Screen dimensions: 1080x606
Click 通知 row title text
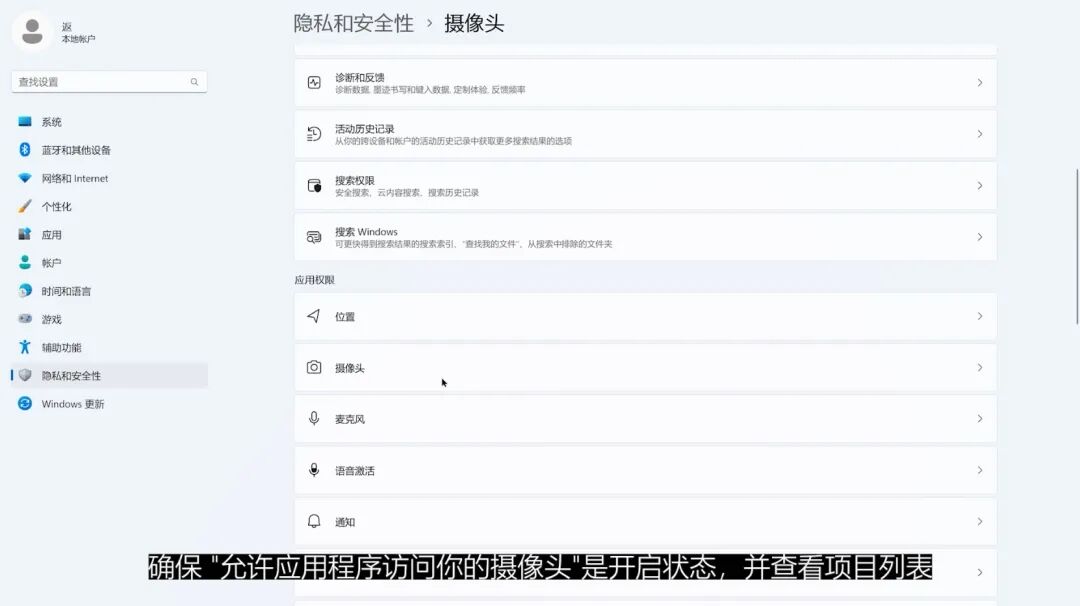(x=344, y=522)
